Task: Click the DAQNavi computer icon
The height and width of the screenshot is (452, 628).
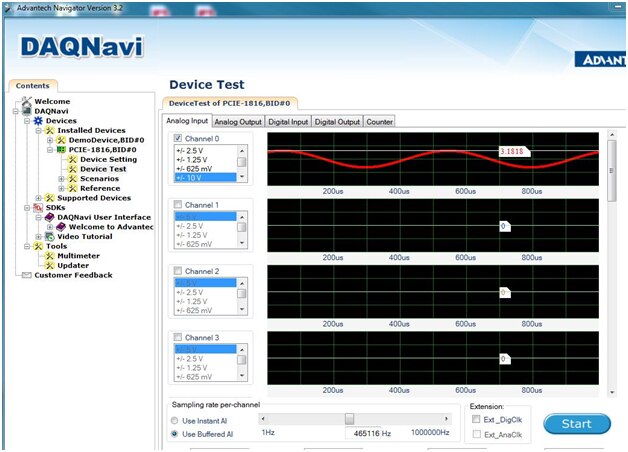Action: (26, 111)
